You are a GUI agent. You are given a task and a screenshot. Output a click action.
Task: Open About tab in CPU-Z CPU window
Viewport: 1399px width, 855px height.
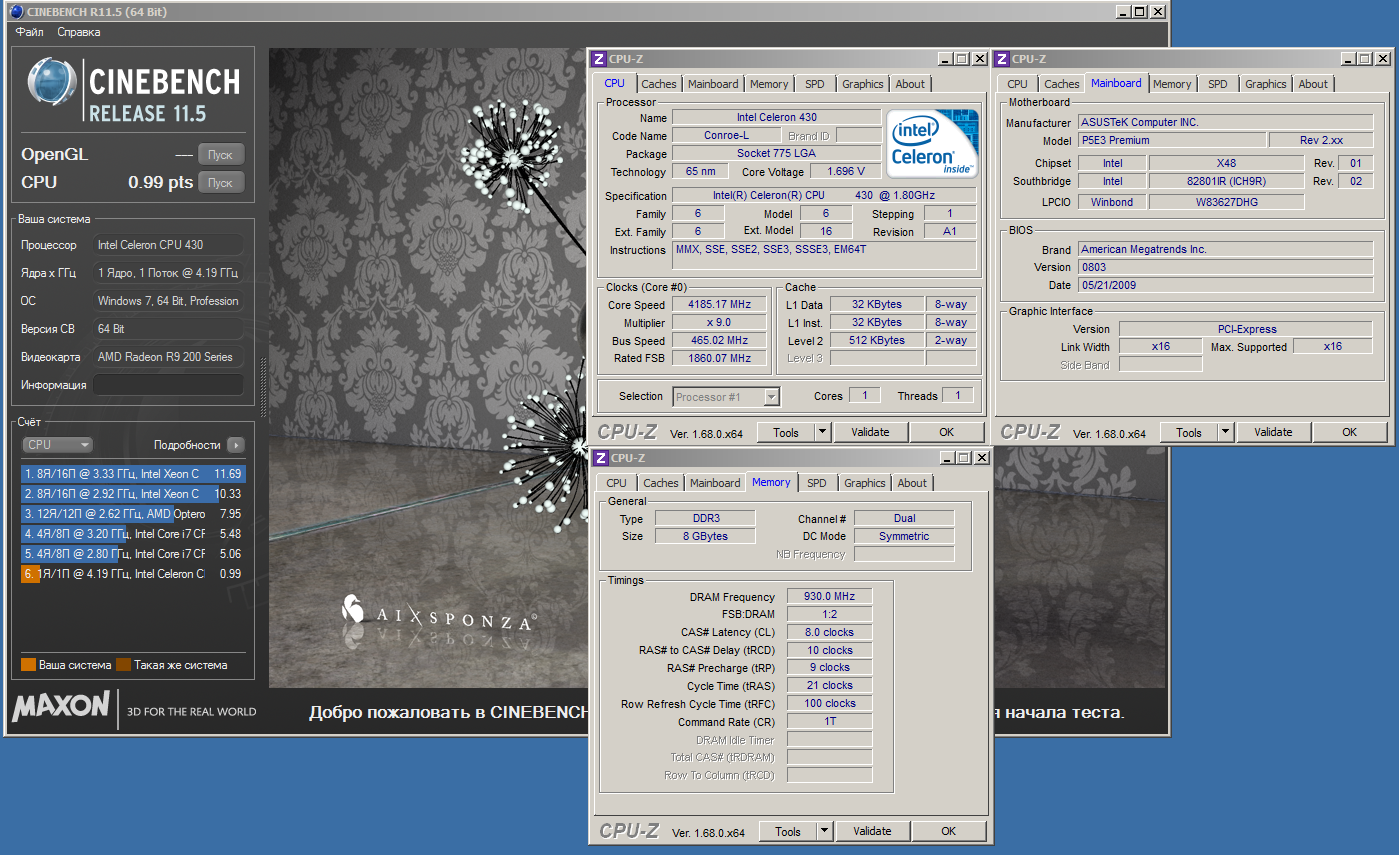[910, 84]
